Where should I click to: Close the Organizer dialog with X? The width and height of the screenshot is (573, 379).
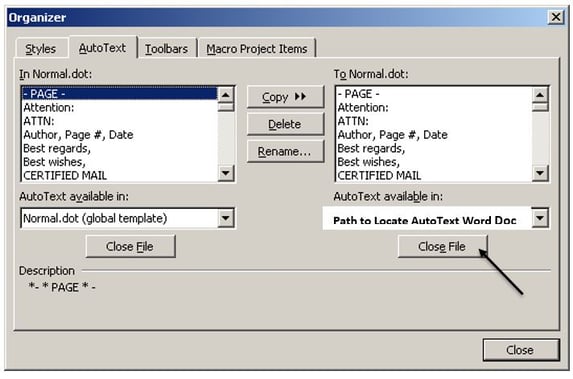556,17
